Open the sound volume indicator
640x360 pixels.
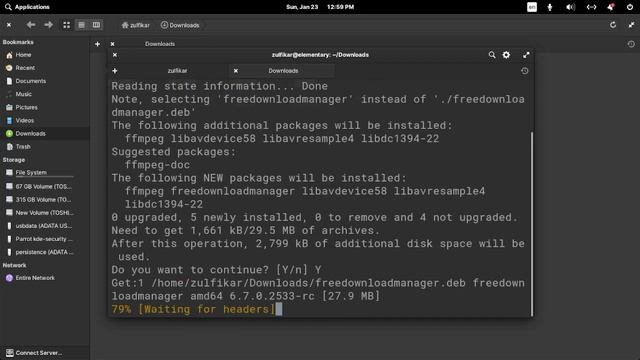(571, 7)
